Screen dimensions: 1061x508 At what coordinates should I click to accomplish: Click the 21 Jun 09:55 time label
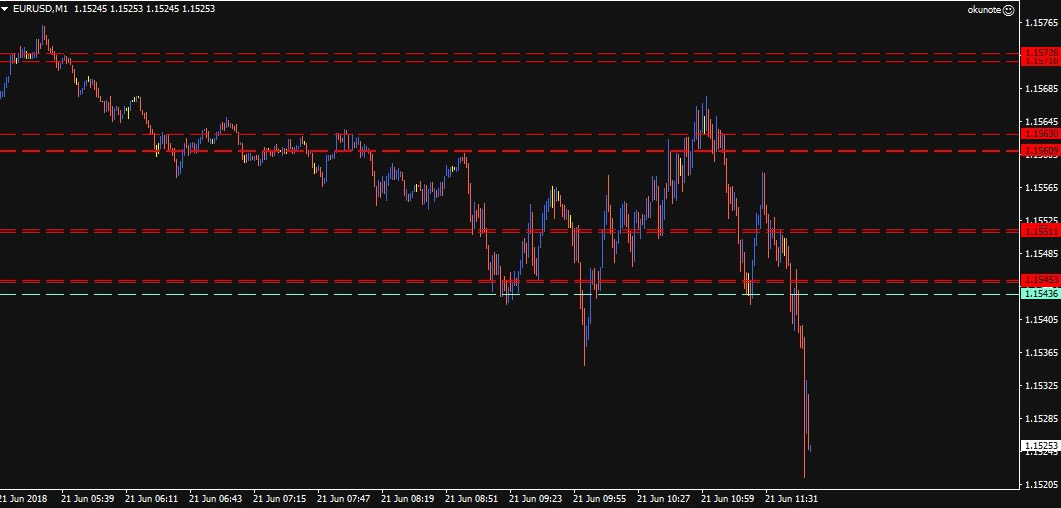tap(601, 499)
